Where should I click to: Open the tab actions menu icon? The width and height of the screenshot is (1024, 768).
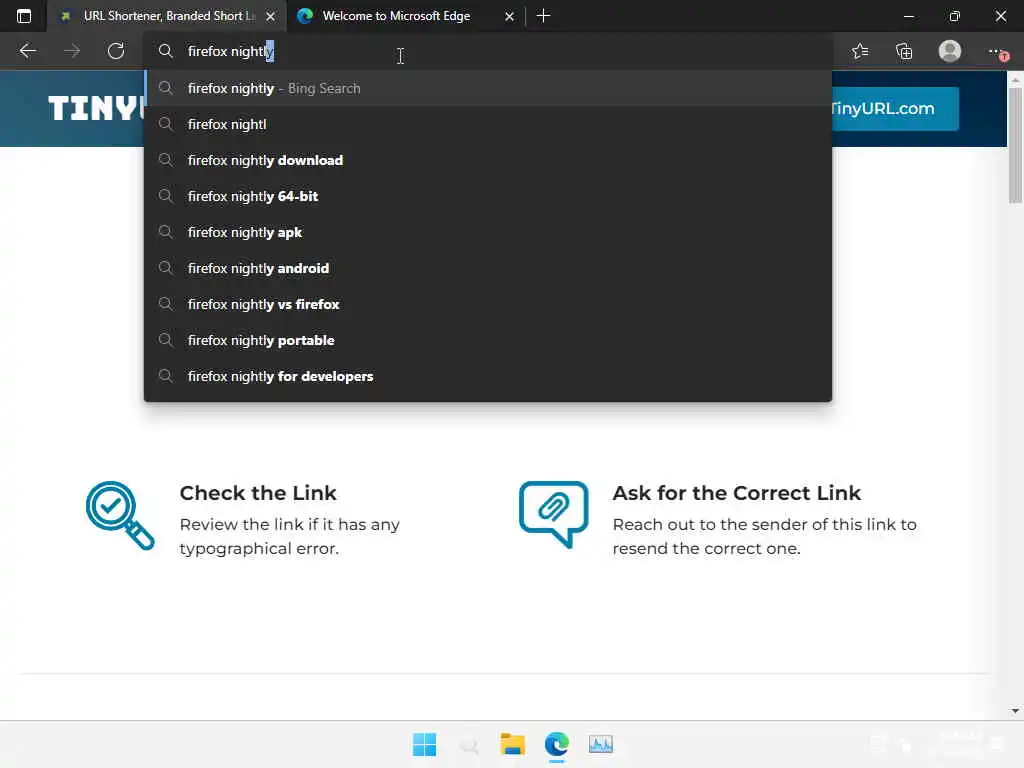tap(24, 16)
